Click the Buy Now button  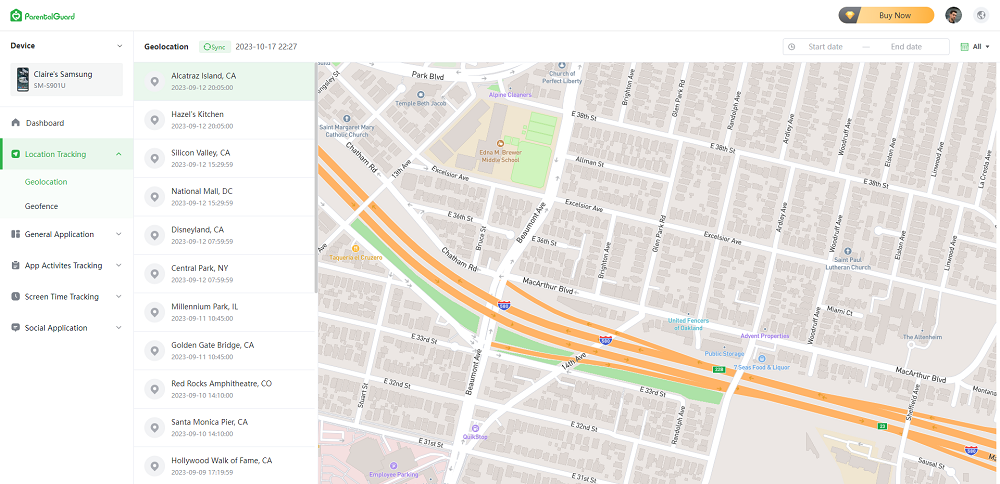pos(886,15)
